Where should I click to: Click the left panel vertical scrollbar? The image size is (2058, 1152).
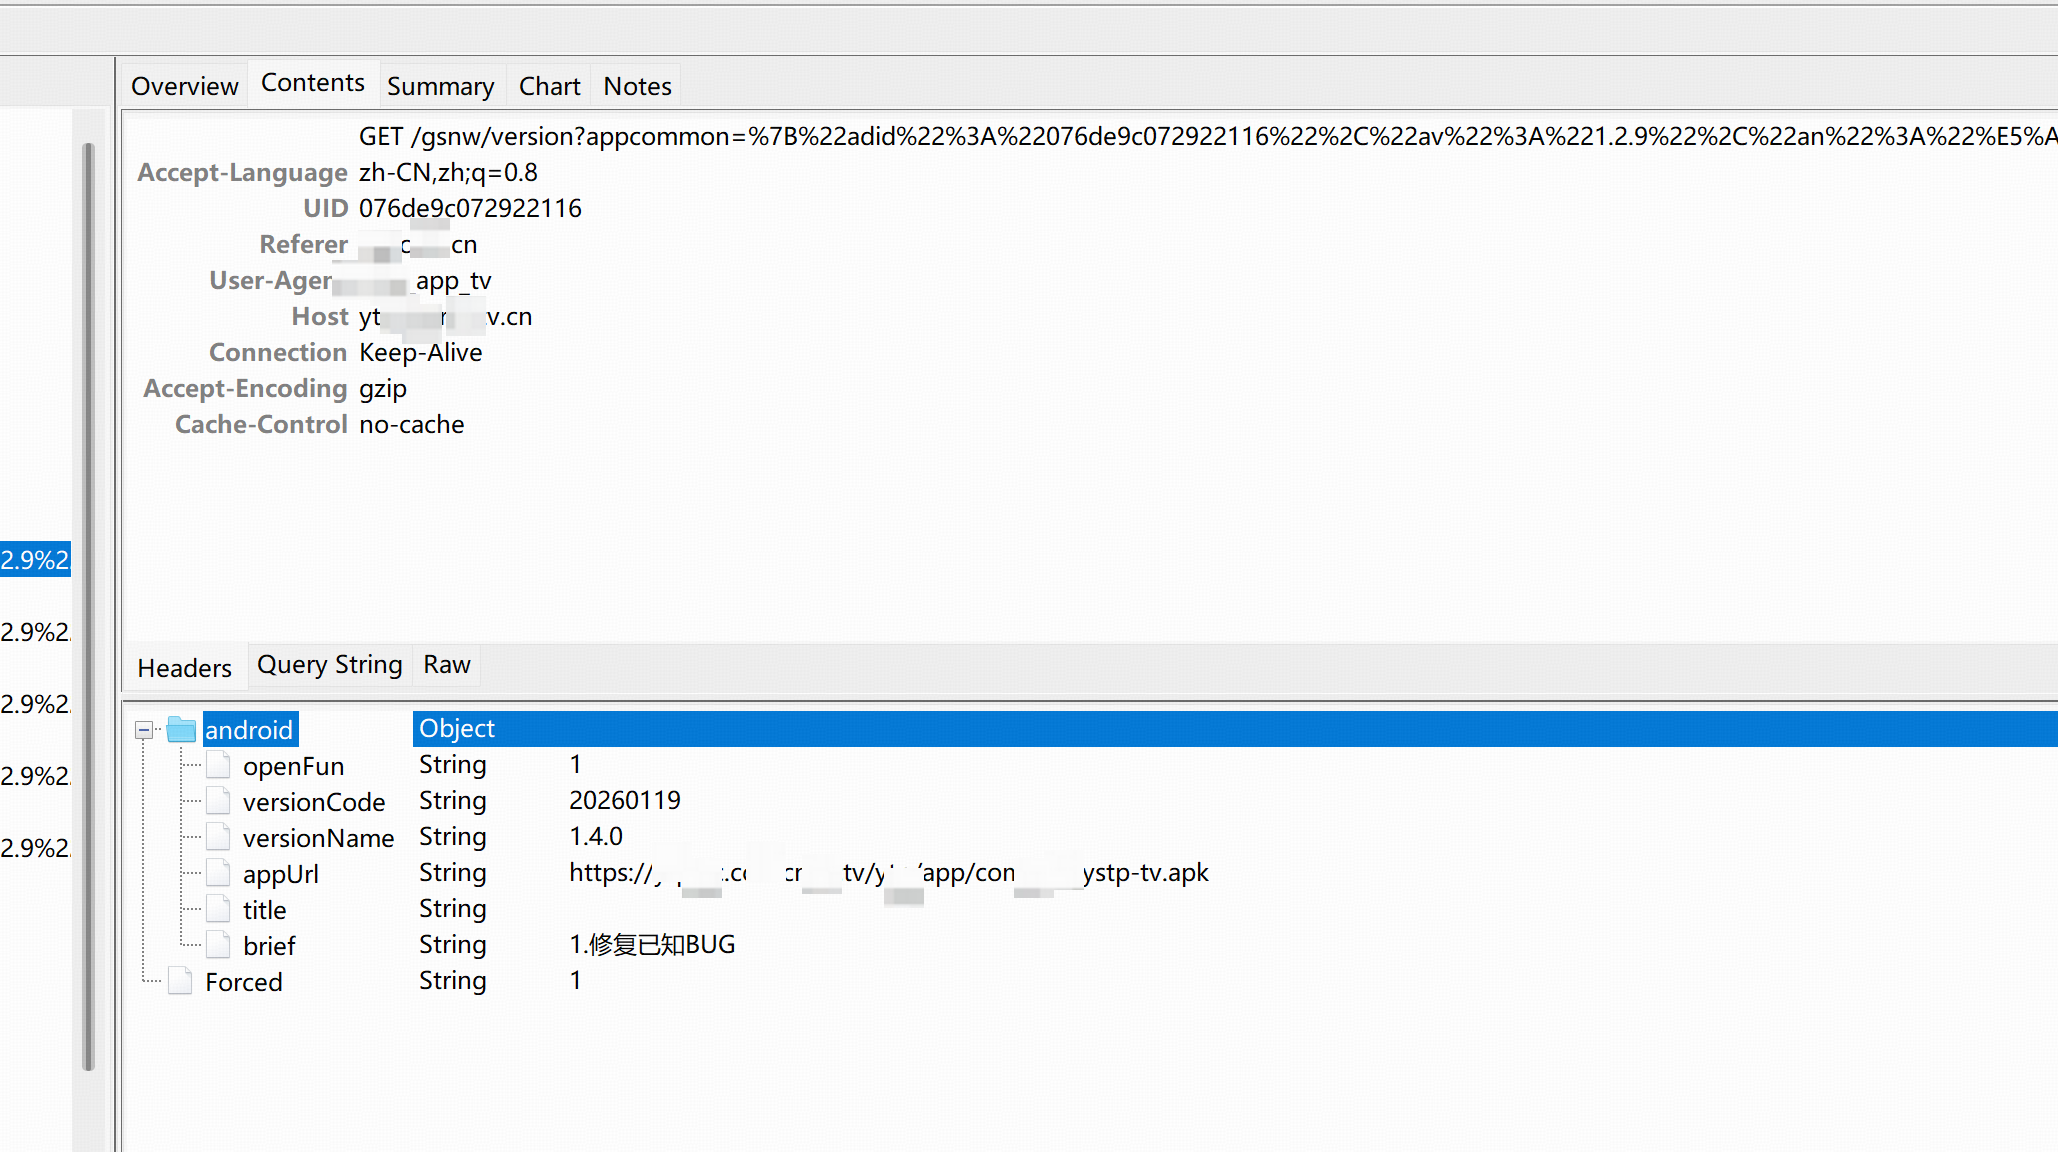click(x=88, y=600)
